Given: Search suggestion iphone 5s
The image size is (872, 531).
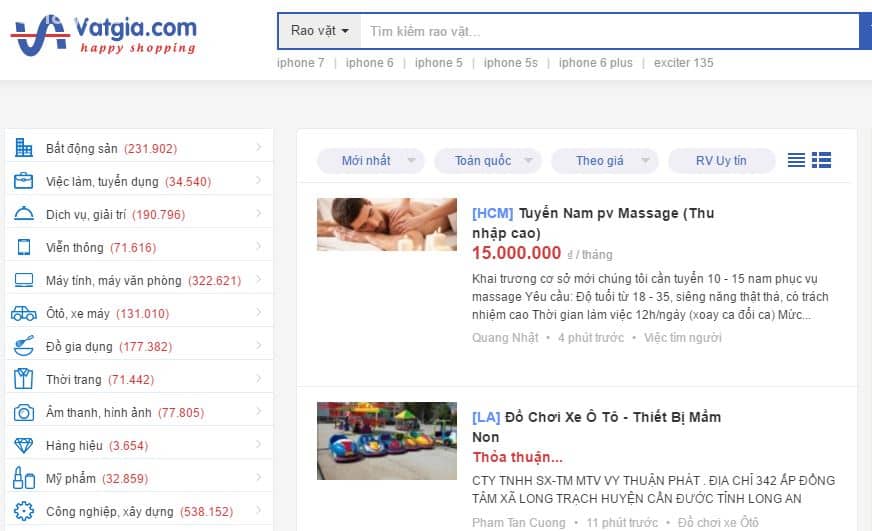Looking at the screenshot, I should tap(511, 63).
